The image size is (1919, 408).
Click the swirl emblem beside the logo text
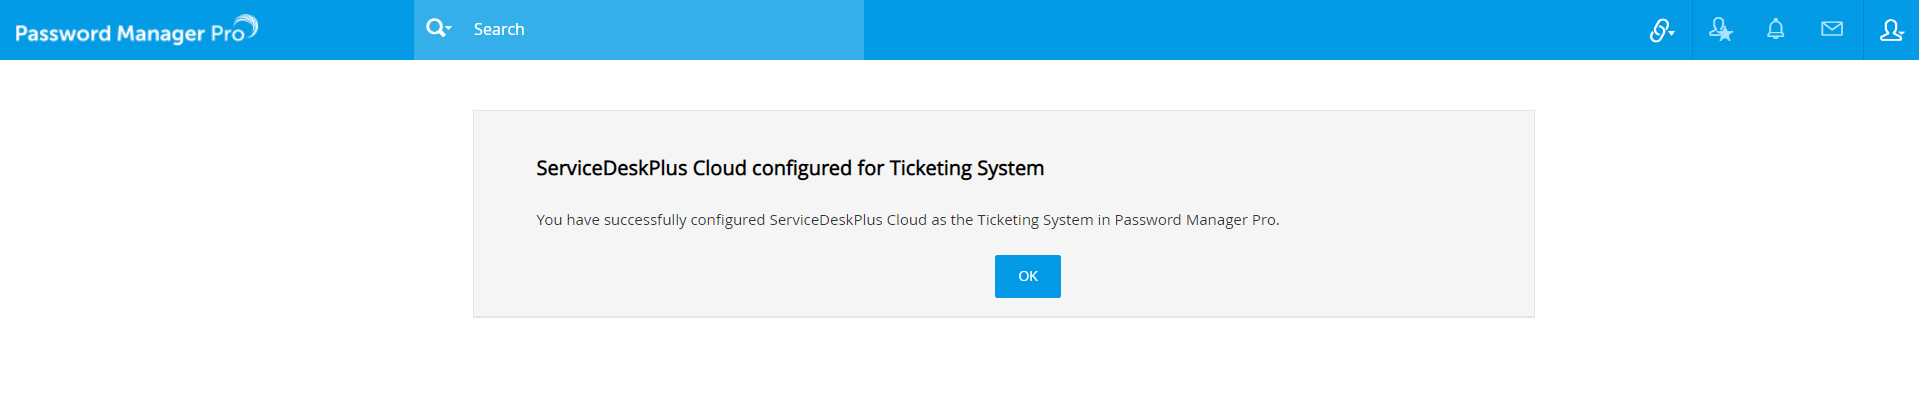coord(248,25)
